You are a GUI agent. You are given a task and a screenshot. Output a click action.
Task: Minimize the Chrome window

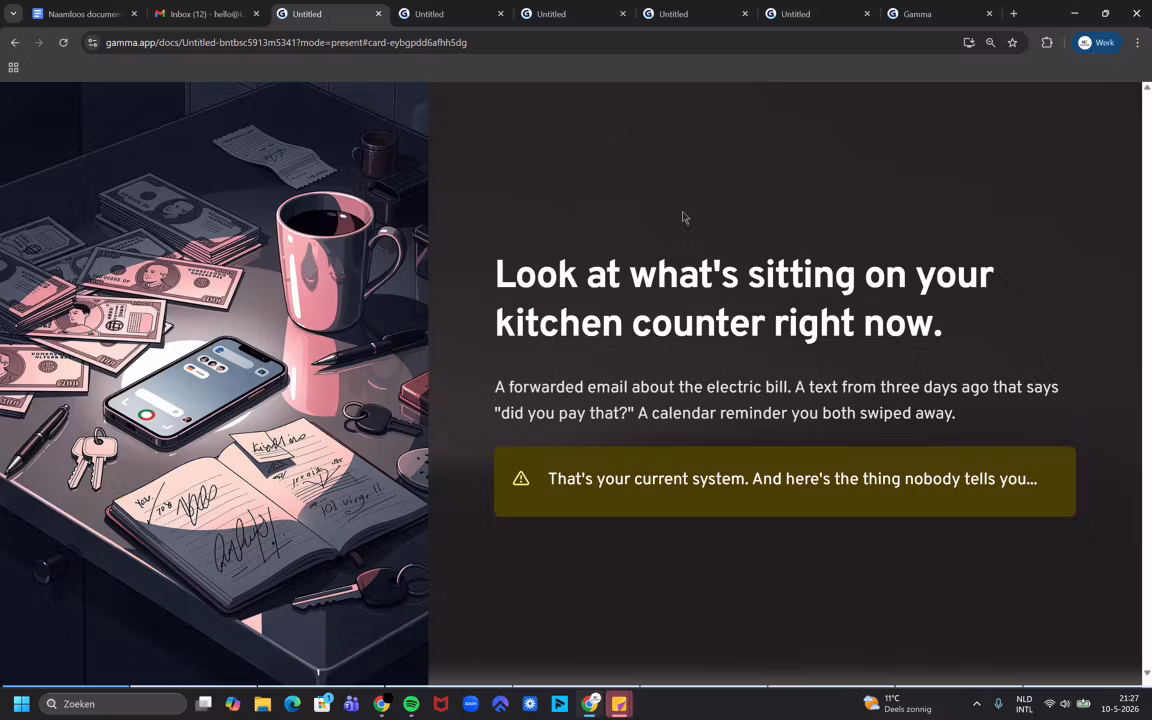click(x=1075, y=13)
